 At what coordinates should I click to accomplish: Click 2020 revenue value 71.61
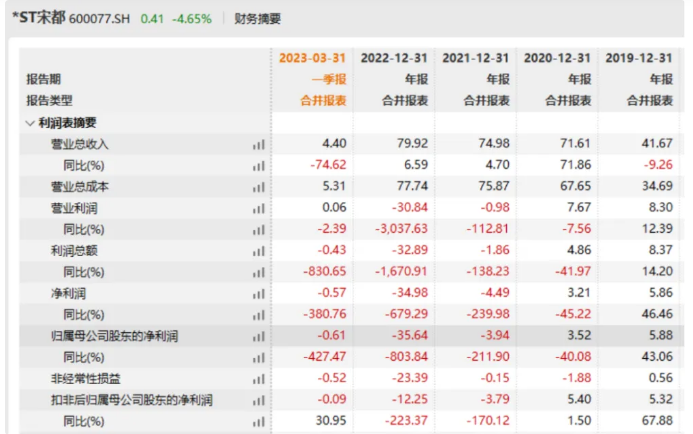575,143
